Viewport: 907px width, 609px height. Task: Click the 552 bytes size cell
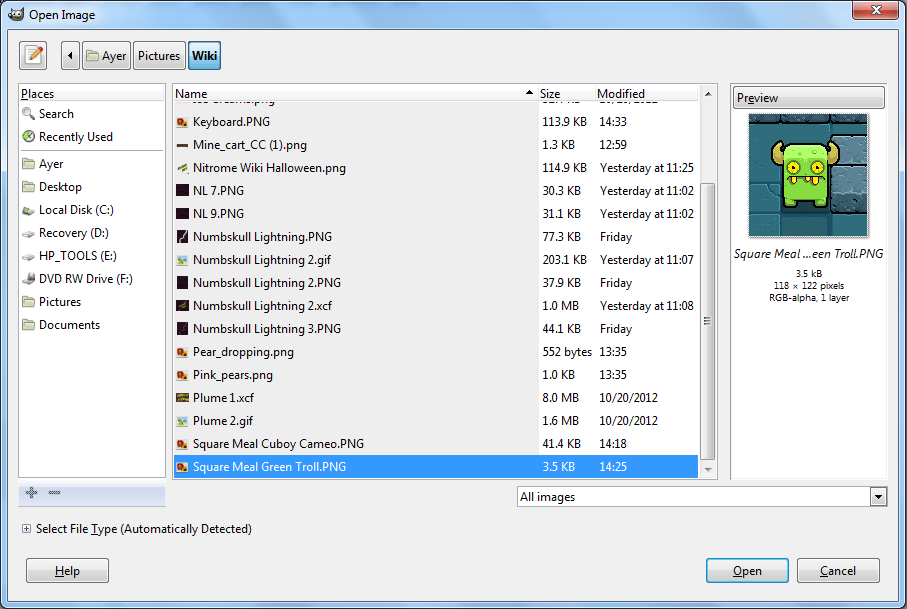(567, 352)
